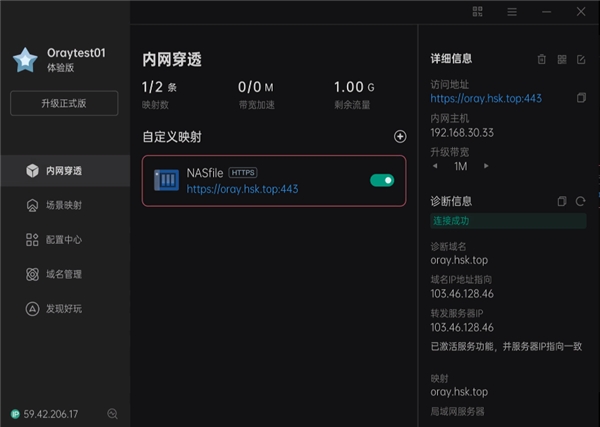Image resolution: width=600 pixels, height=427 pixels.
Task: Click 映射 value oray.hsk.top
Action: [x=459, y=392]
